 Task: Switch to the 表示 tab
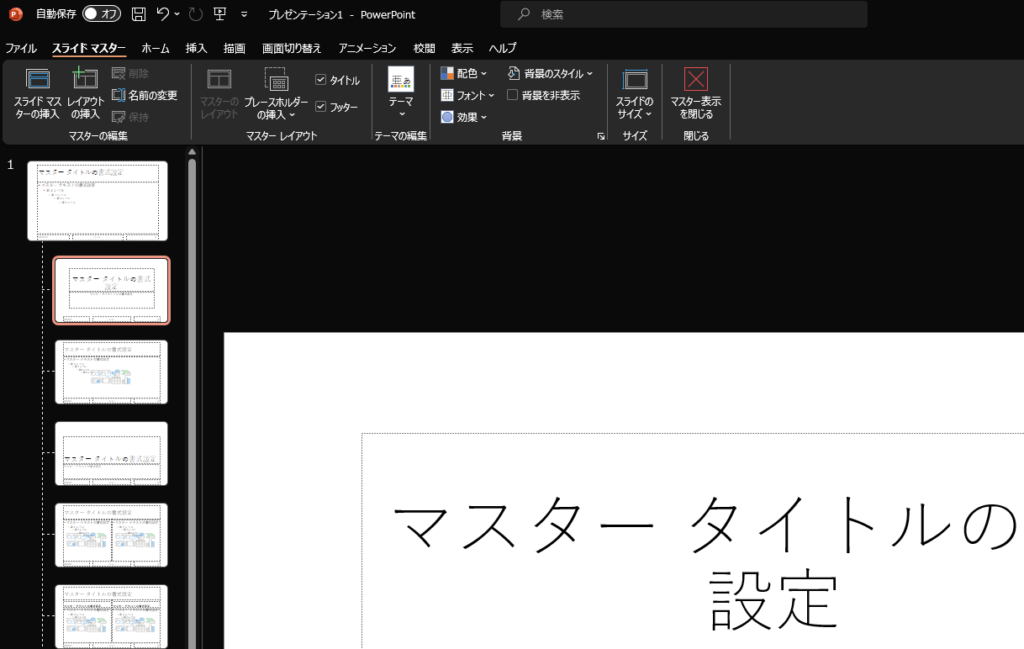tap(462, 48)
